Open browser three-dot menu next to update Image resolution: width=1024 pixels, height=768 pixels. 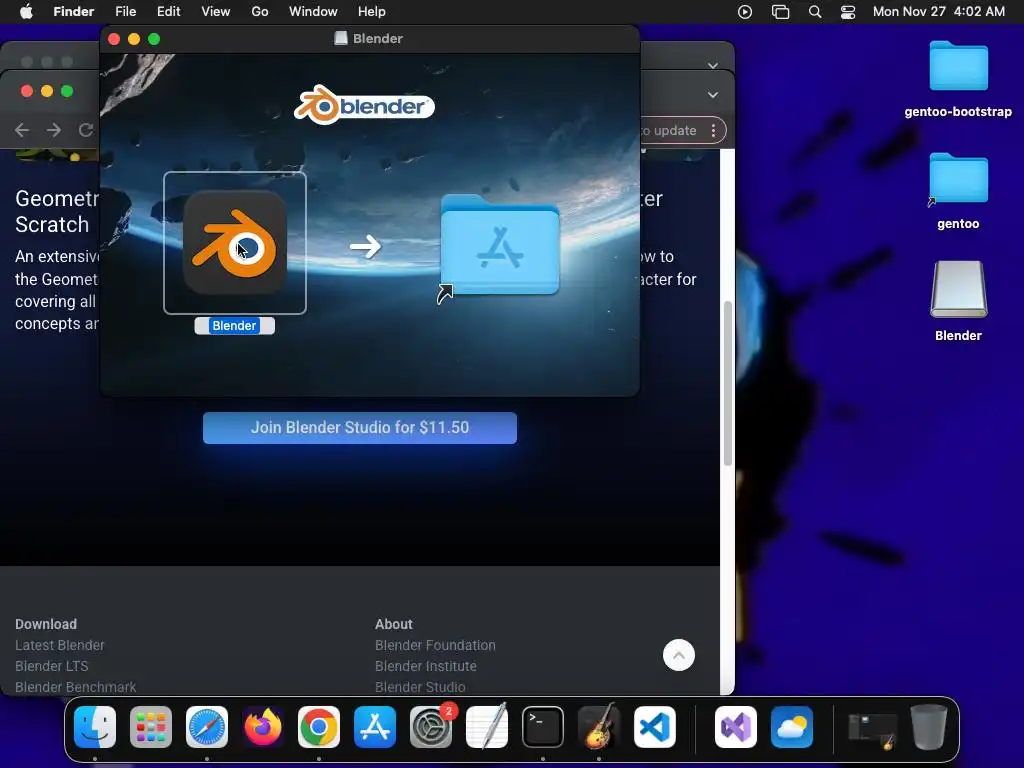tap(713, 131)
